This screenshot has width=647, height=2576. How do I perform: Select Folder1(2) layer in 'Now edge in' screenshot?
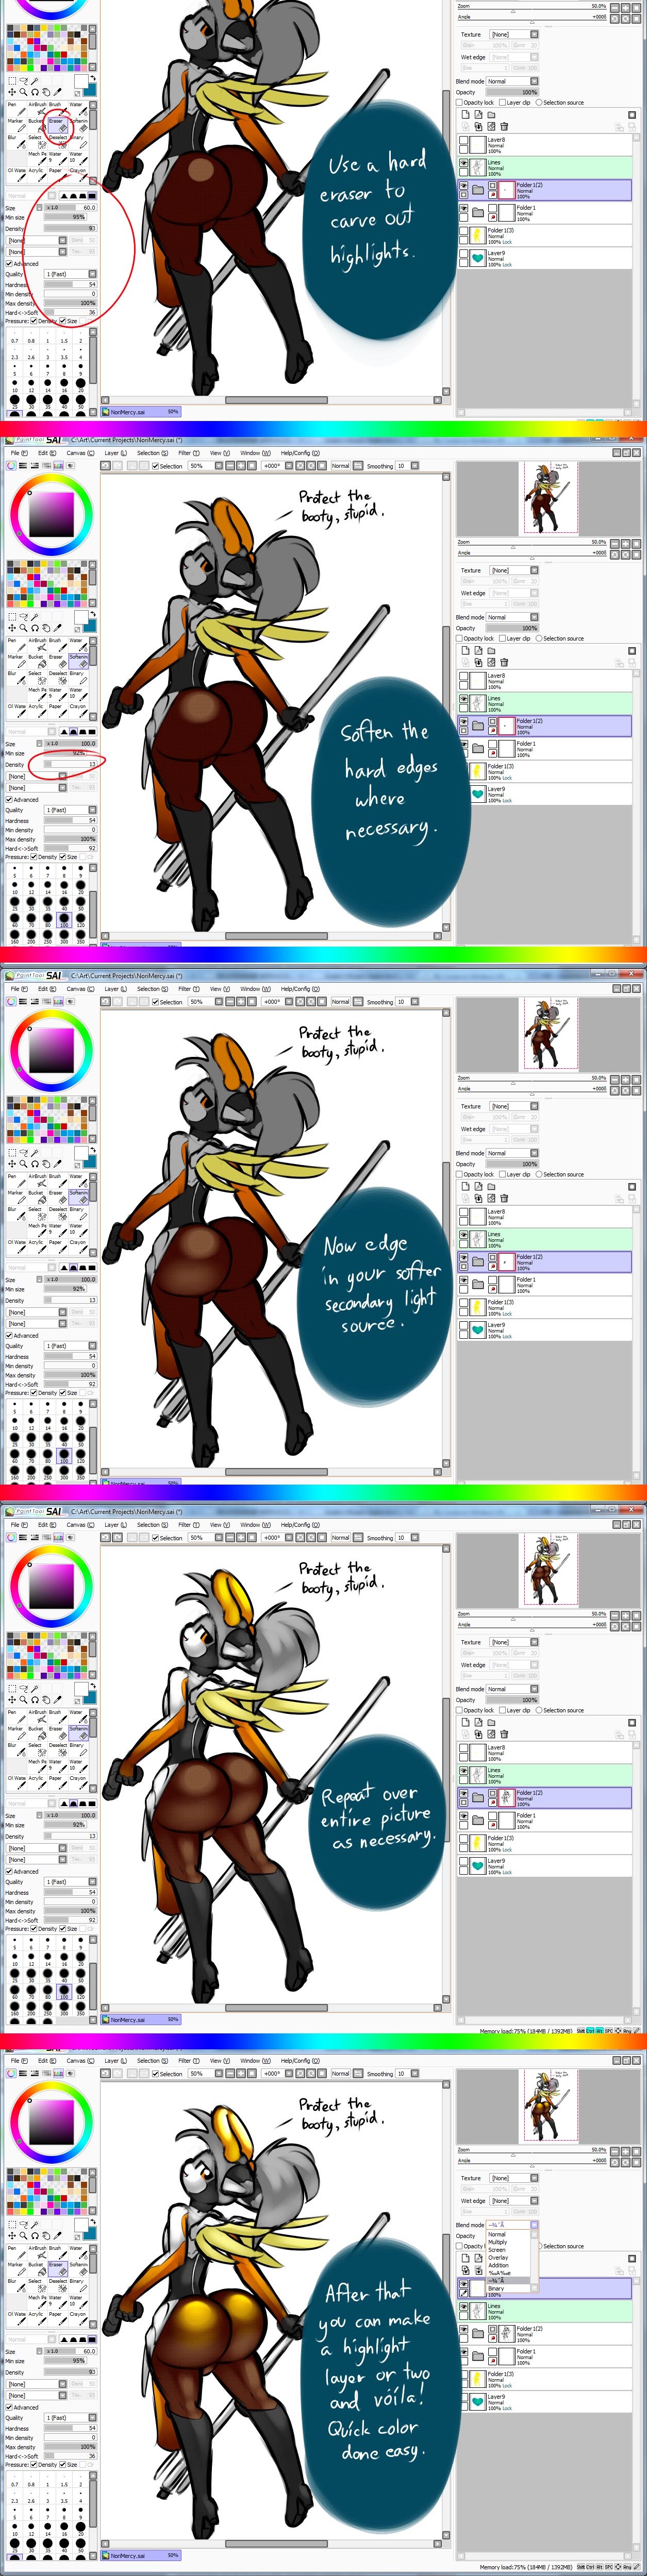click(x=545, y=1261)
